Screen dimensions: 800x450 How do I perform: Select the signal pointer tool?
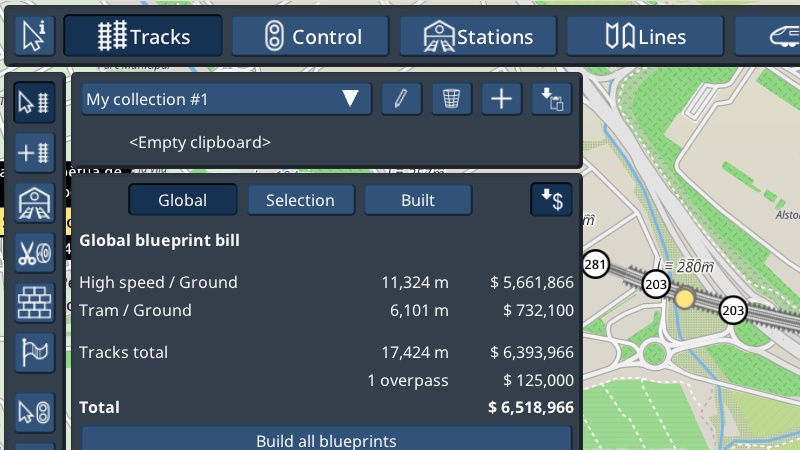point(34,411)
